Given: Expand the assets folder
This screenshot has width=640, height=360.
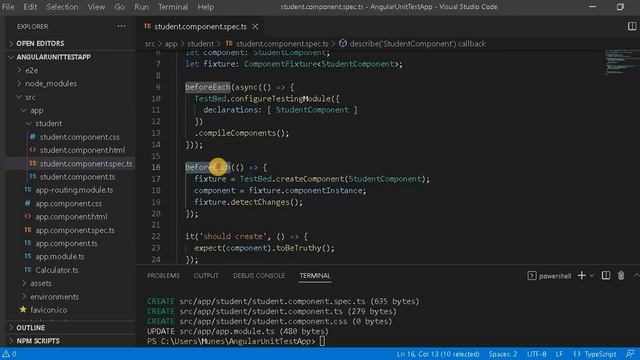Looking at the screenshot, I should (x=40, y=283).
